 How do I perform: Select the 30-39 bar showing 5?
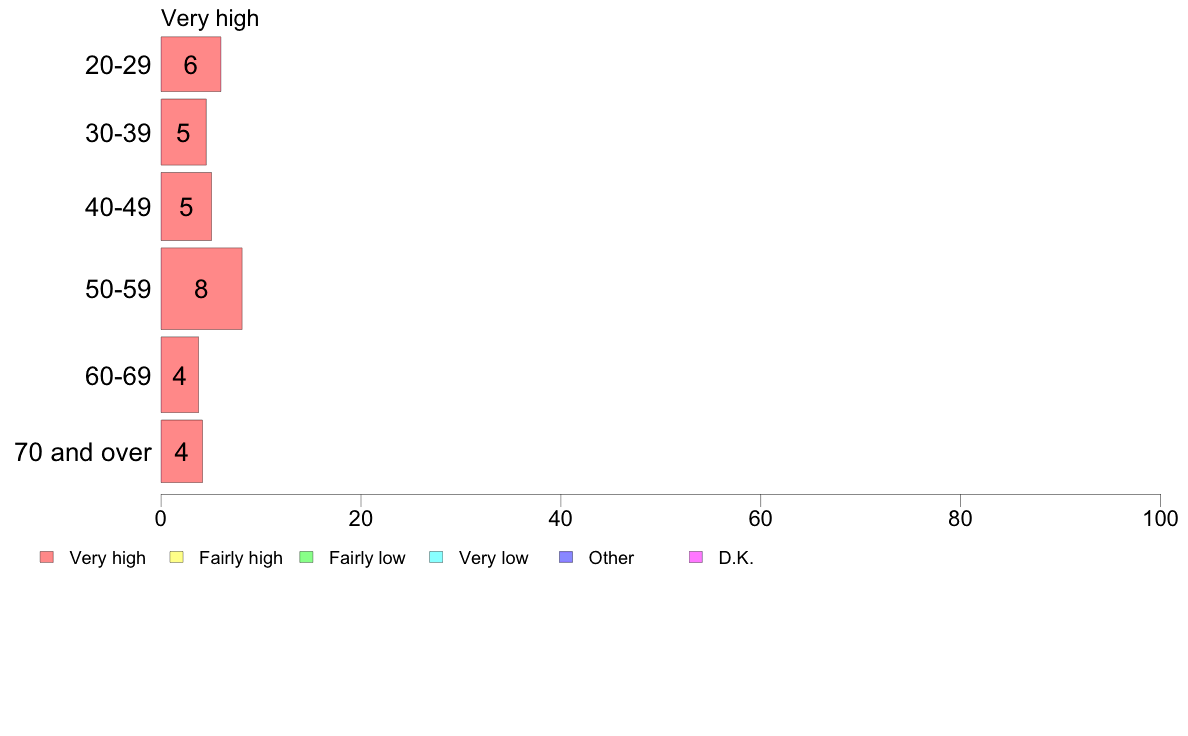pyautogui.click(x=183, y=132)
